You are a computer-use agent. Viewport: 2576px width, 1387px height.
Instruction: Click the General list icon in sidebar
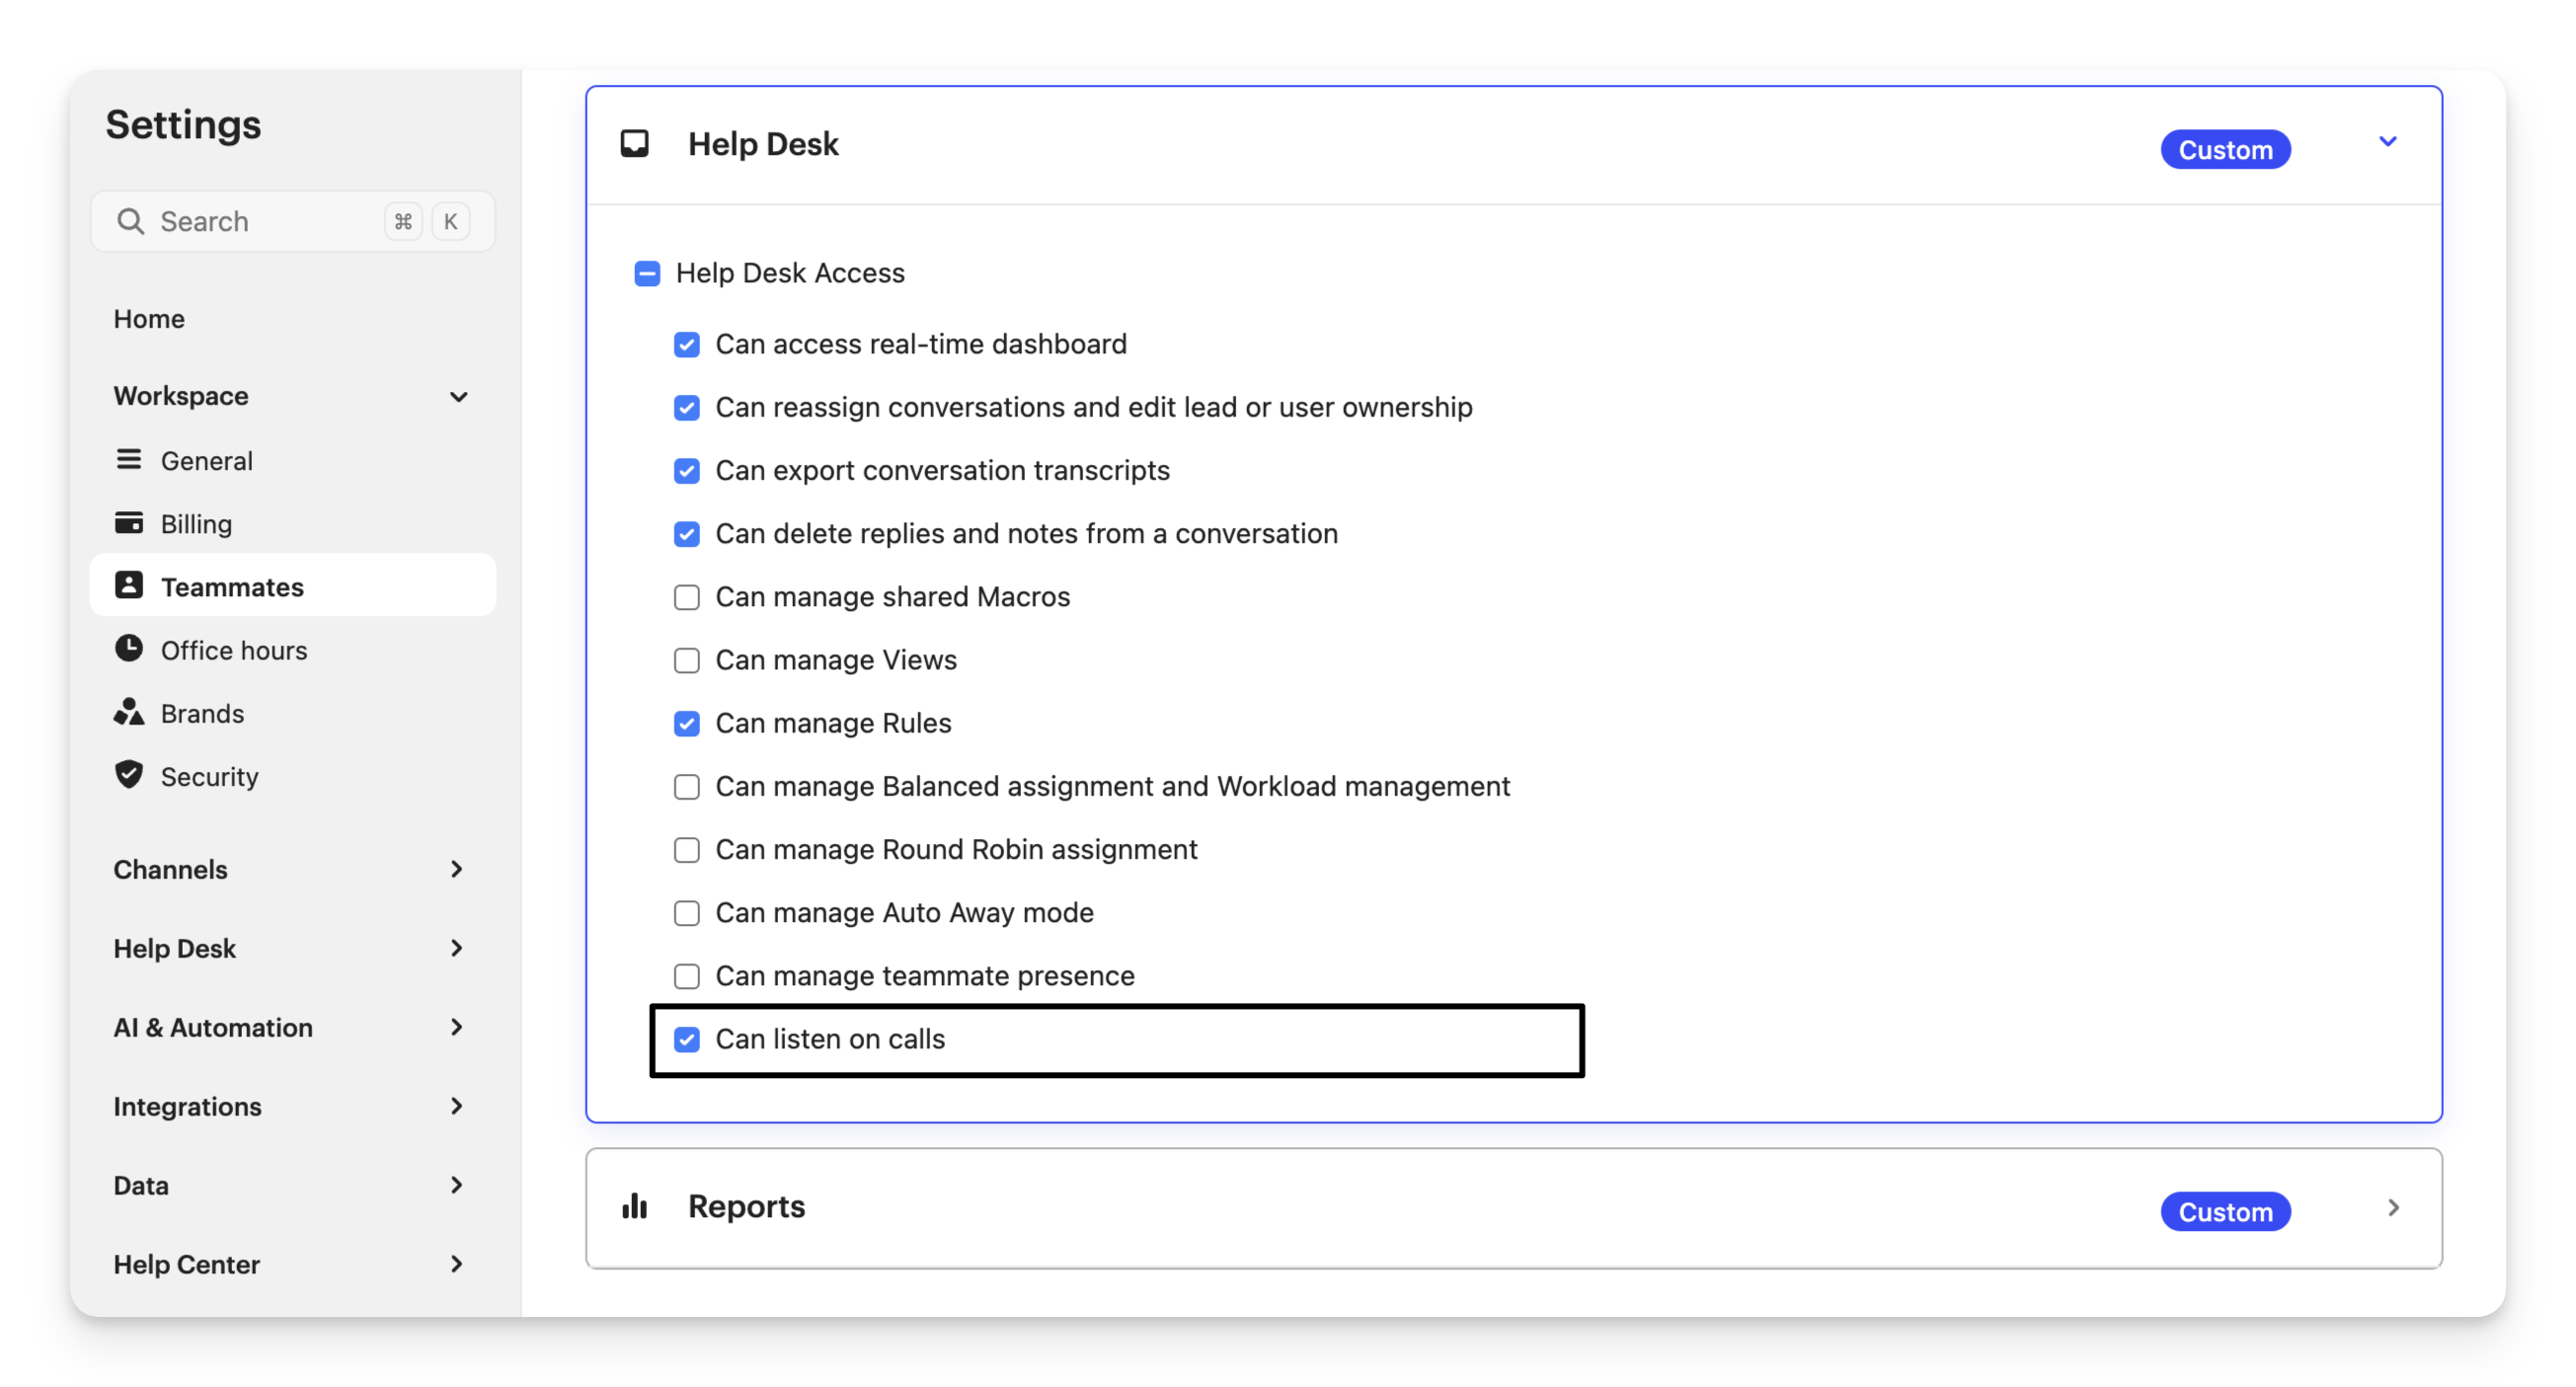(x=128, y=459)
